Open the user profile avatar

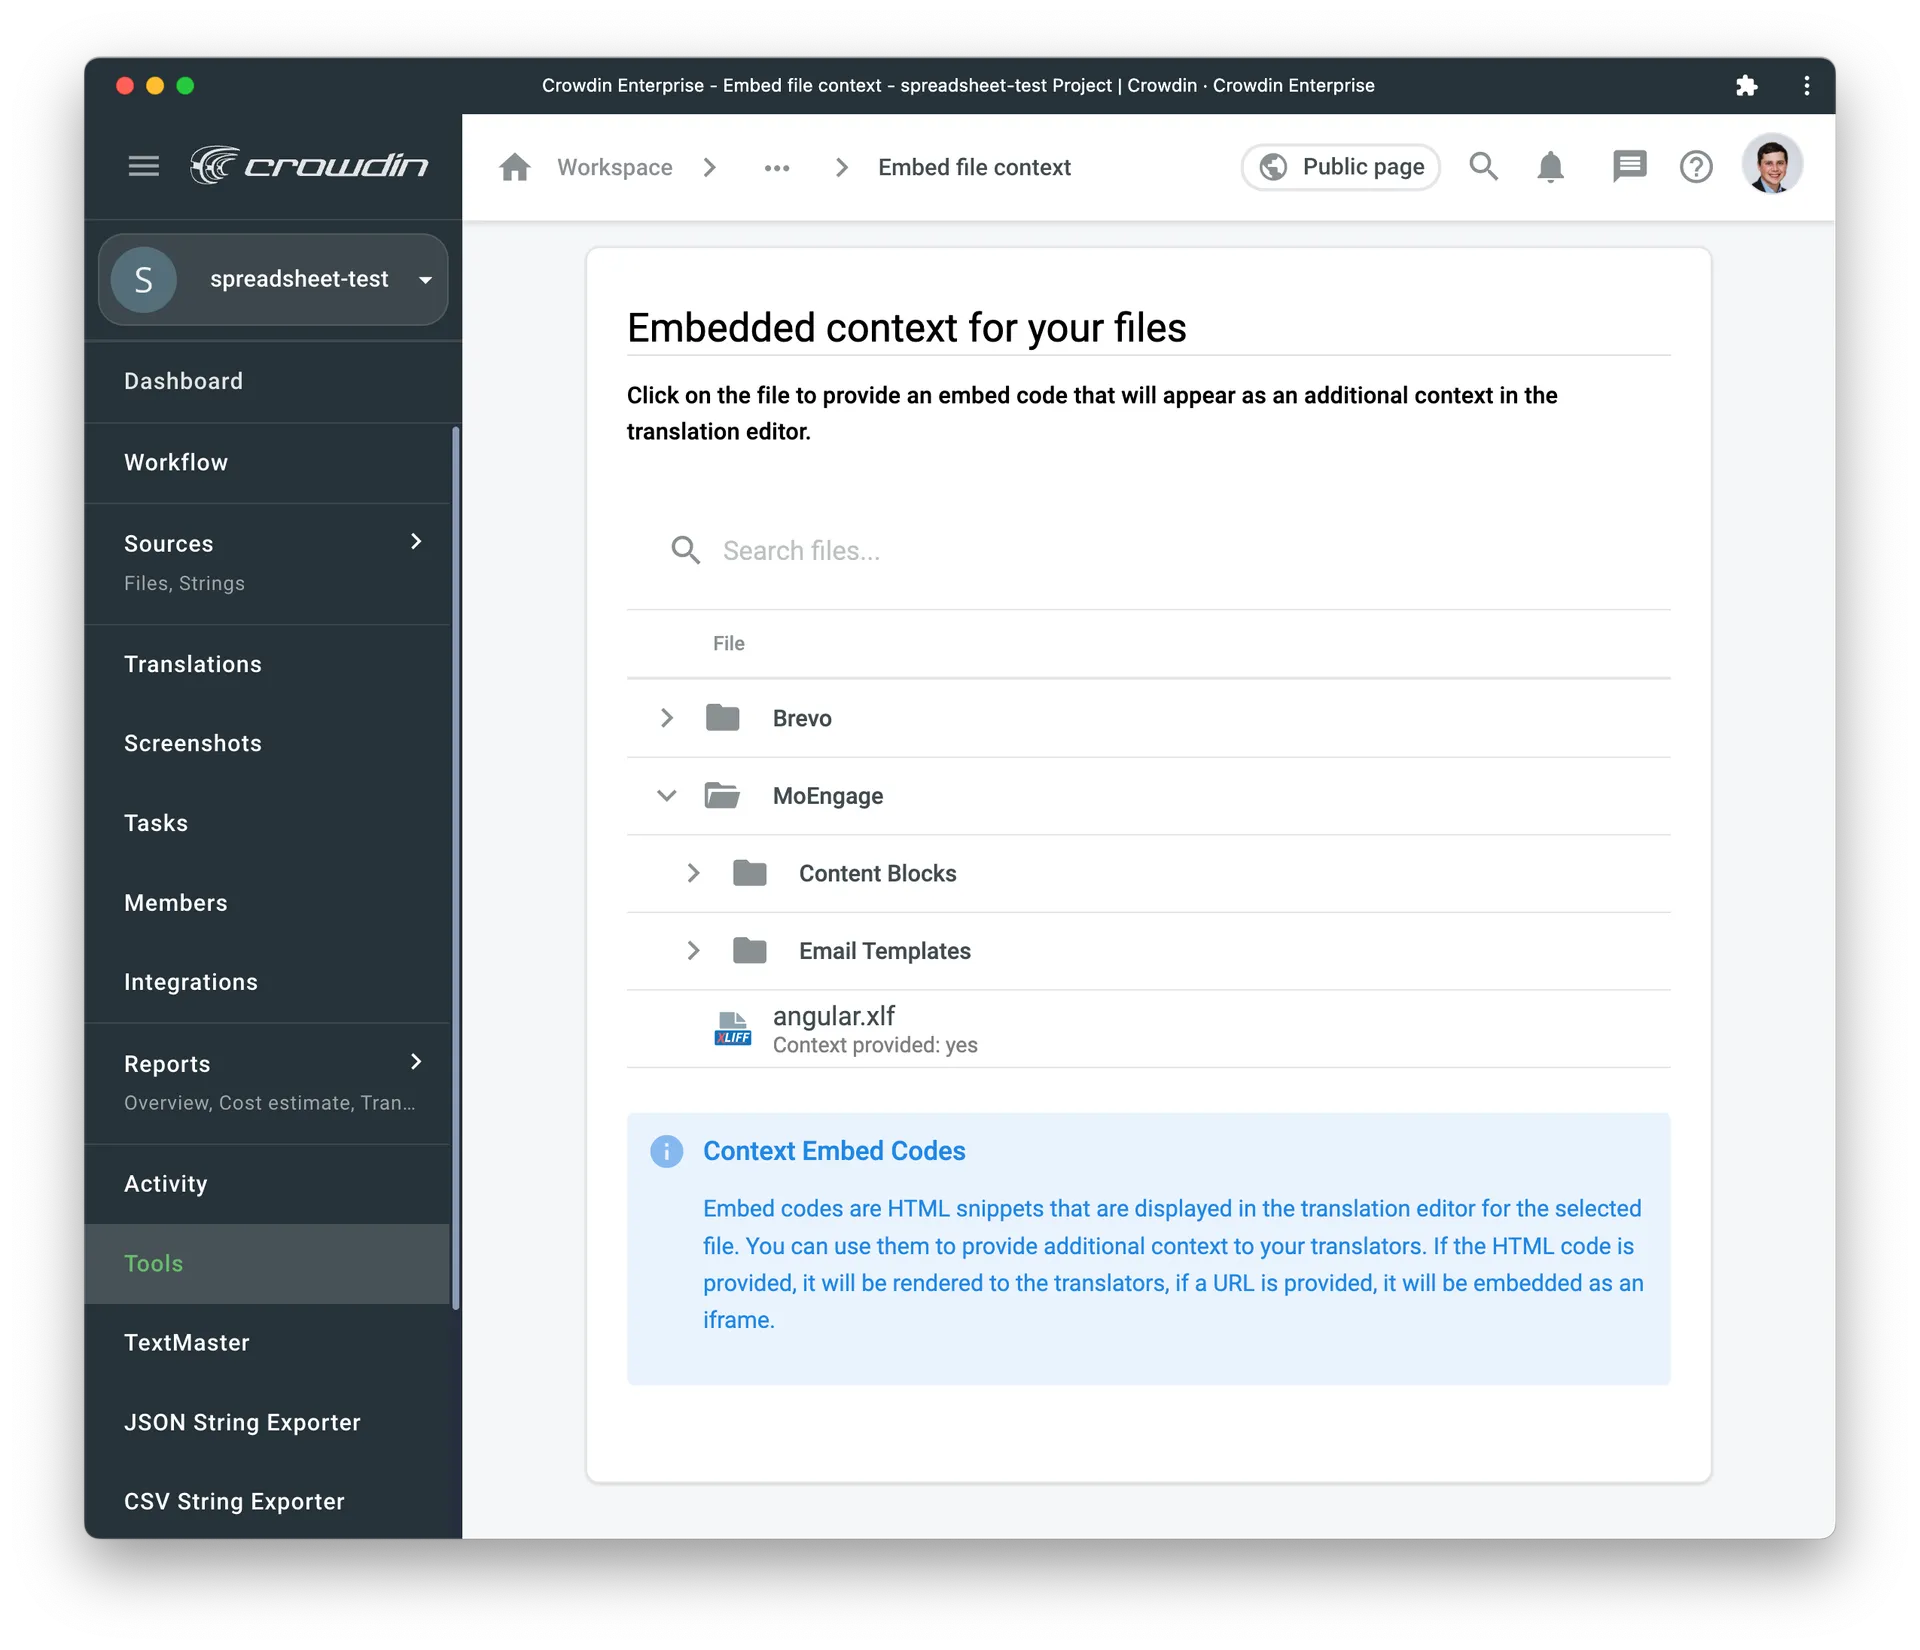1772,164
